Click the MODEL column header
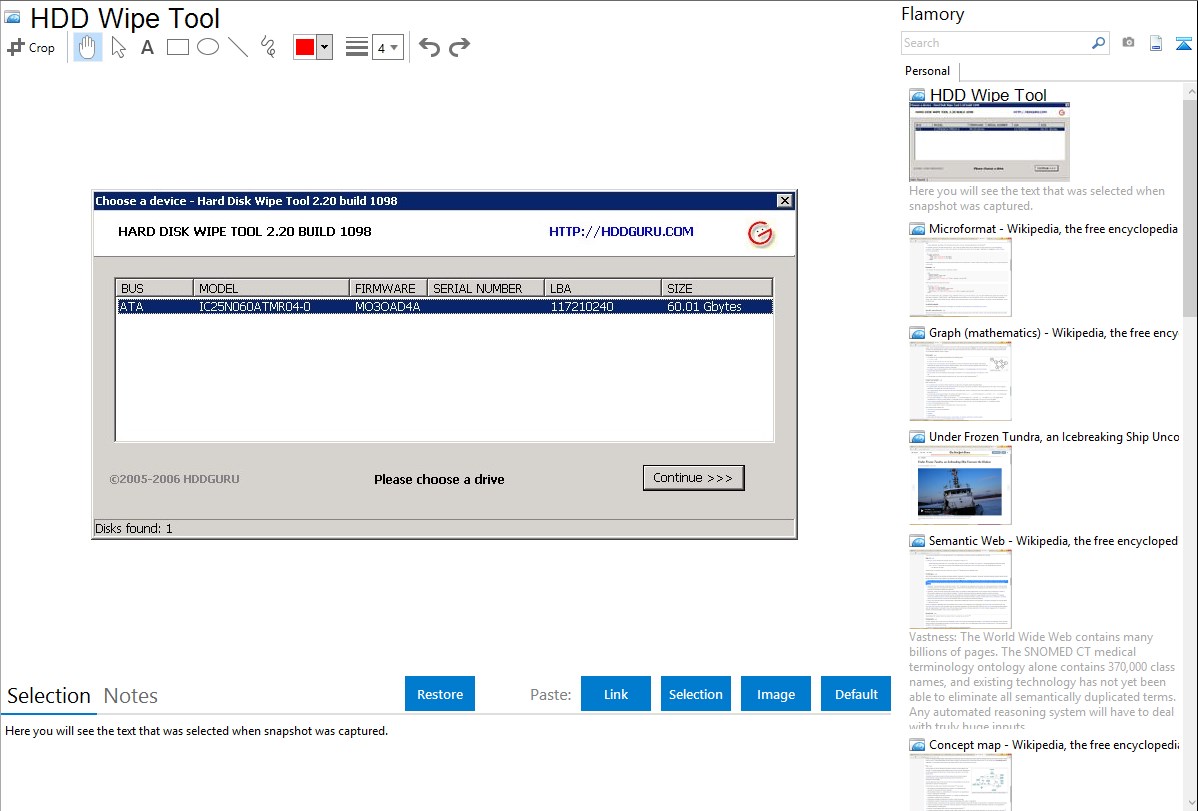The height and width of the screenshot is (811, 1198). tap(271, 288)
